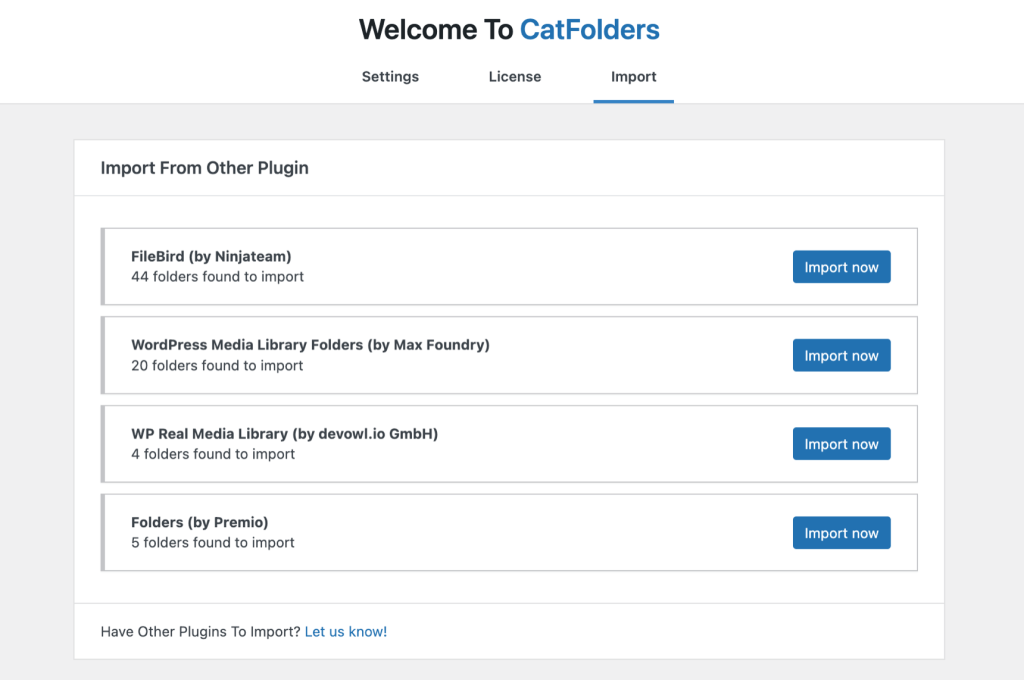The height and width of the screenshot is (680, 1024).
Task: Click the CatFolders link in the heading
Action: (589, 29)
